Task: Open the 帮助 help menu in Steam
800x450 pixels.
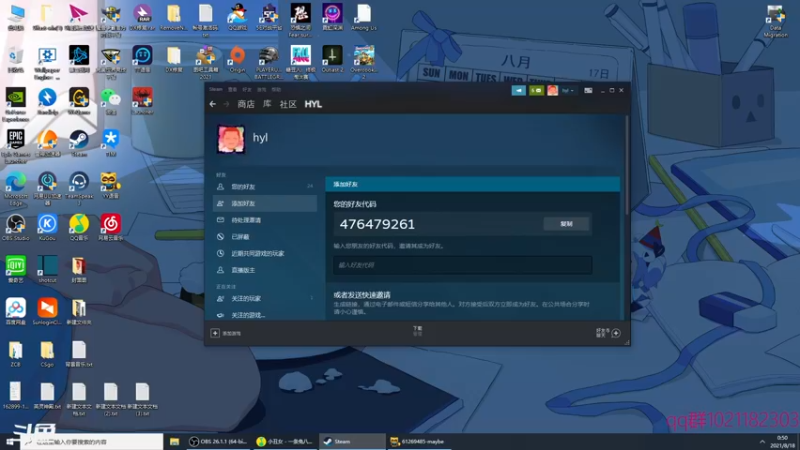Action: point(276,89)
